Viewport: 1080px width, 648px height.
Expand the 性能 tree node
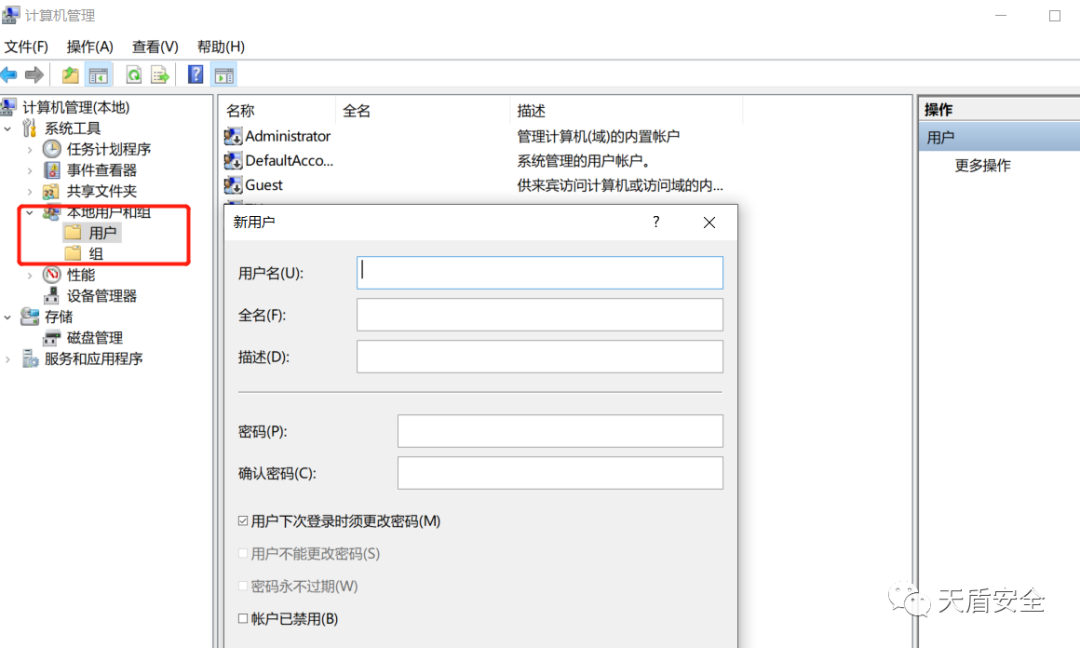click(30, 275)
